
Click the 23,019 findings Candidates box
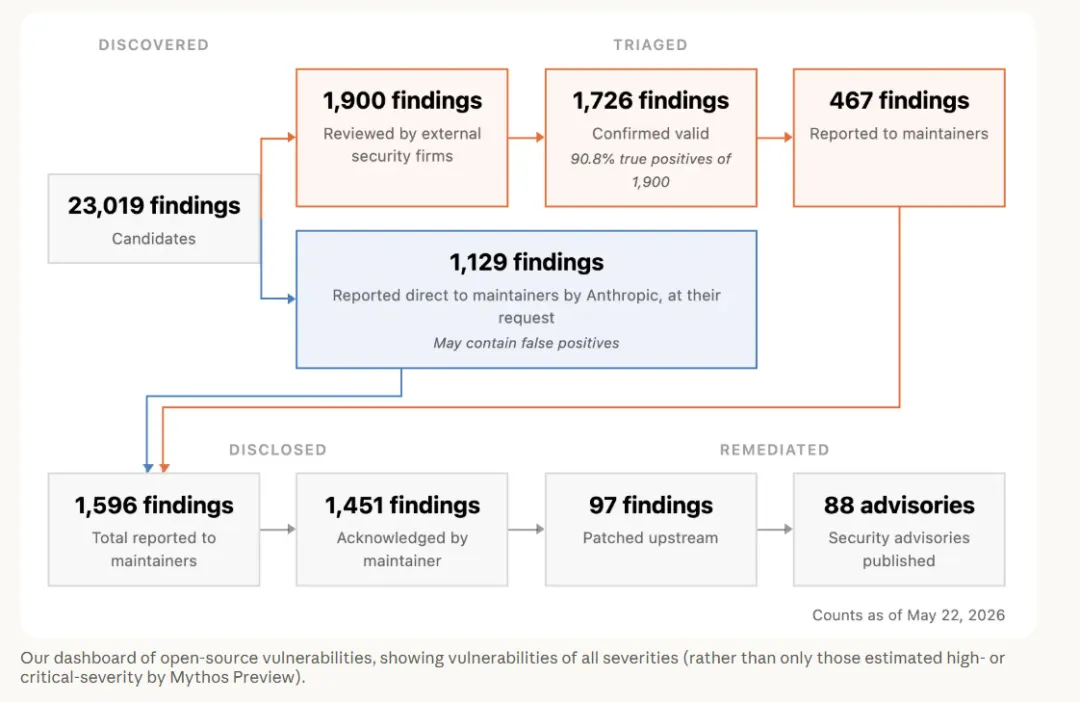point(154,218)
